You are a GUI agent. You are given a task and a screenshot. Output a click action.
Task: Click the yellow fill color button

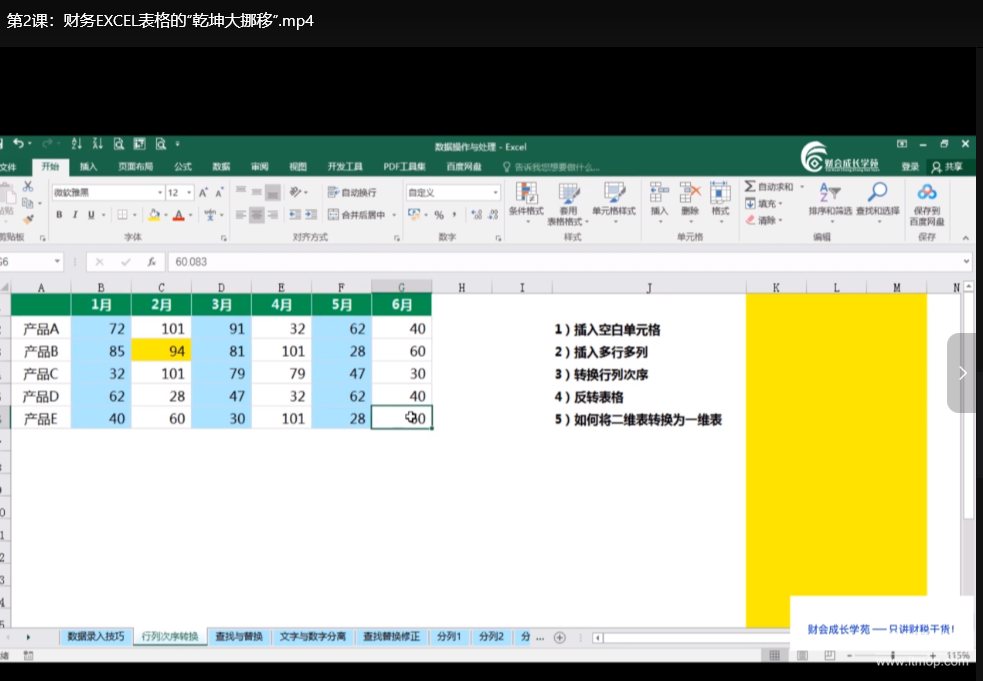[x=154, y=214]
